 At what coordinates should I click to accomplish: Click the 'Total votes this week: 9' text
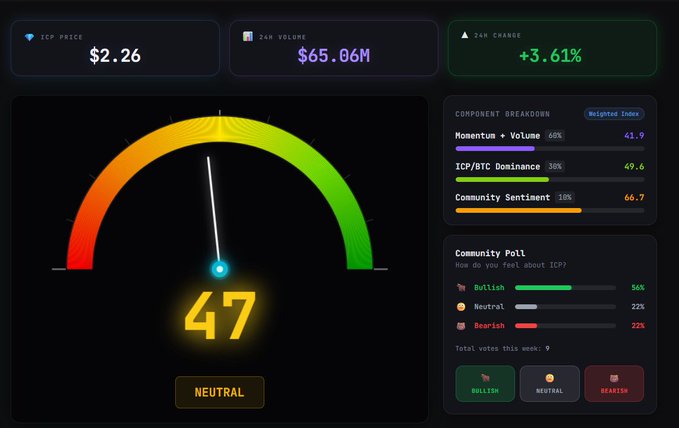click(502, 349)
